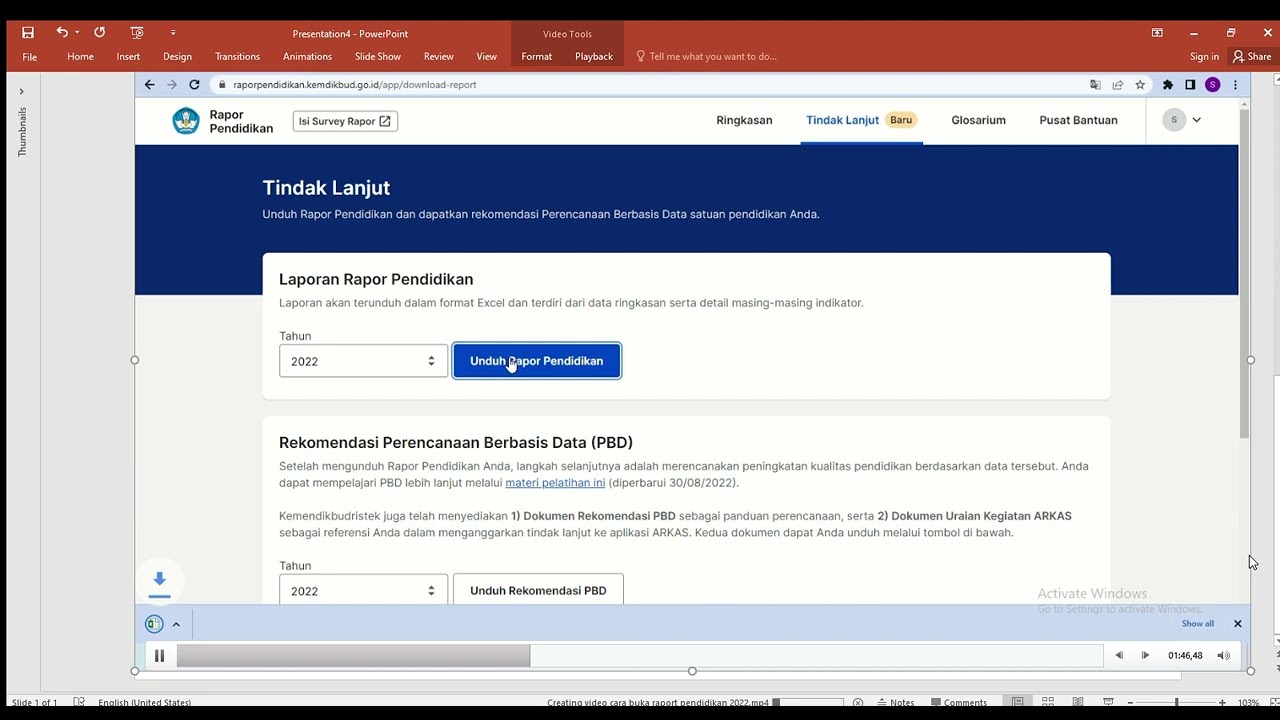Undo the last action in PowerPoint
This screenshot has height=720, width=1280.
(61, 33)
